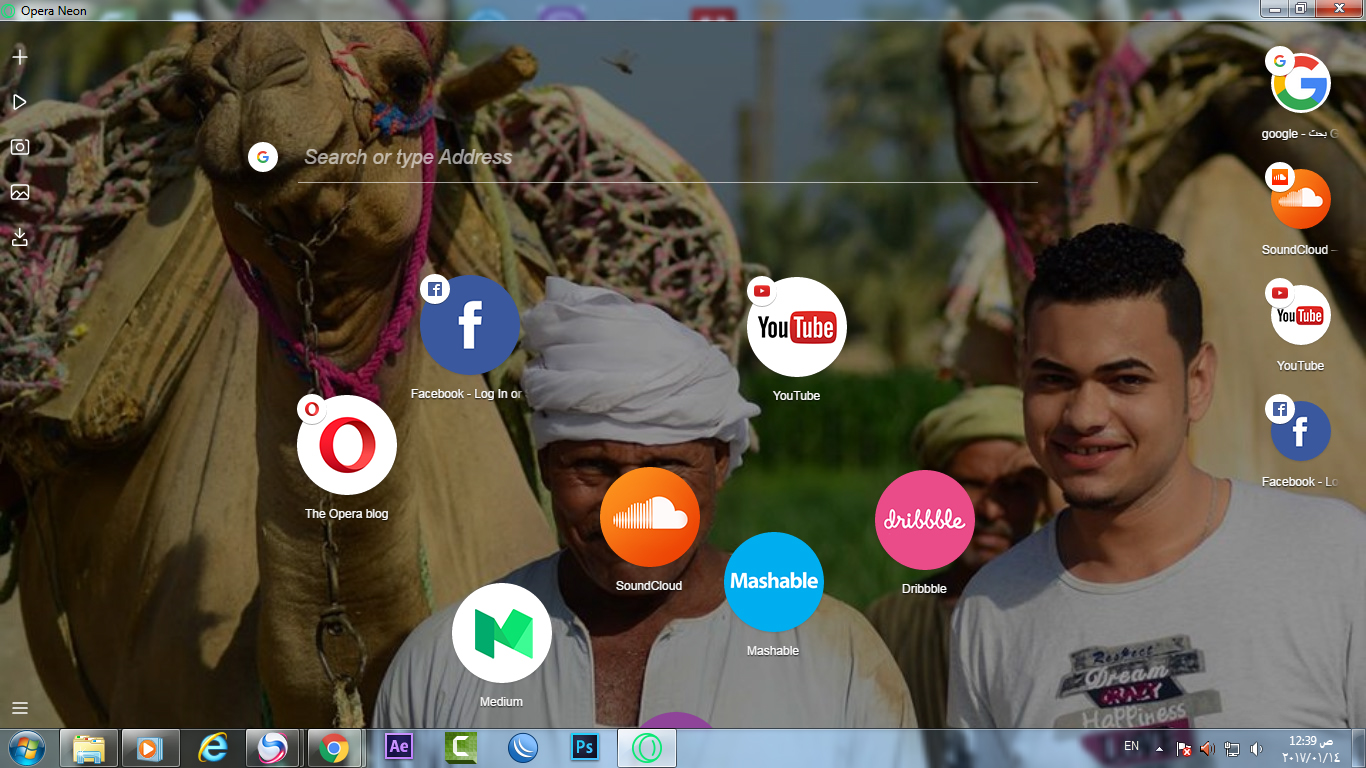Open the hamburger menu at bottom left
Viewport: 1366px width, 768px height.
pyautogui.click(x=19, y=708)
